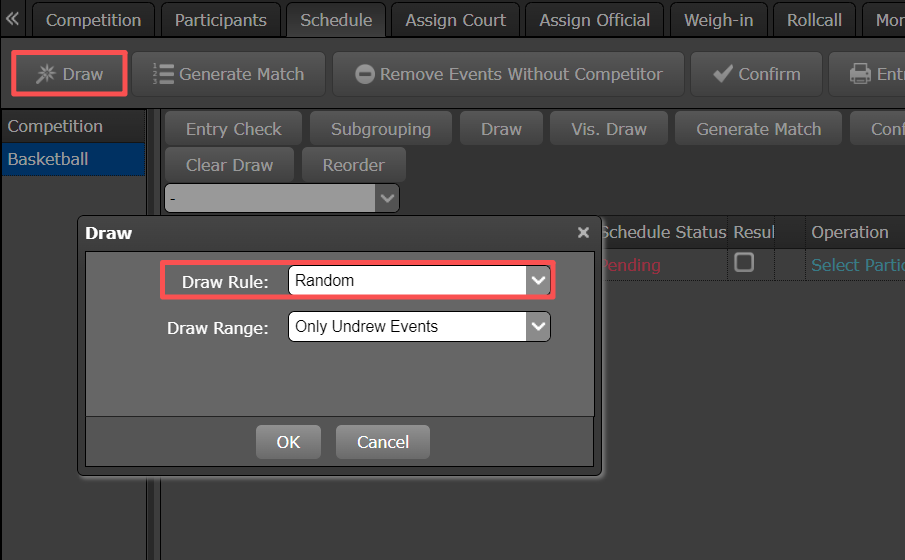Expand the dash filter dropdown below Clear Draw
Image resolution: width=905 pixels, height=560 pixels.
pos(386,198)
